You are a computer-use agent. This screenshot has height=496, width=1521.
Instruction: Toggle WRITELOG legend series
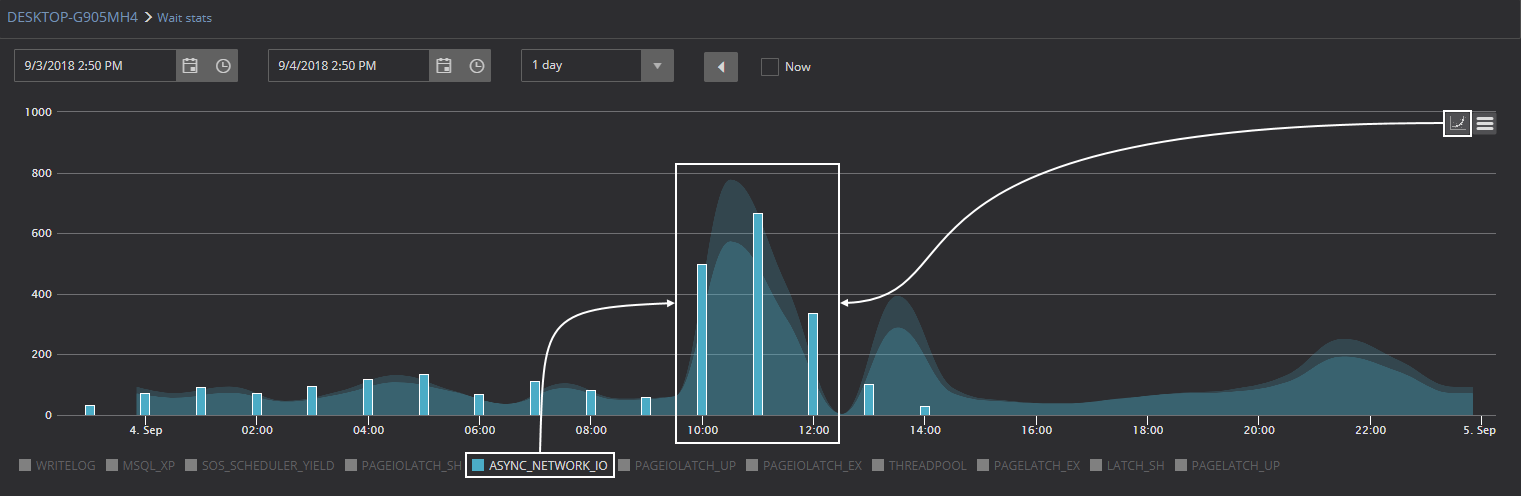[x=57, y=465]
